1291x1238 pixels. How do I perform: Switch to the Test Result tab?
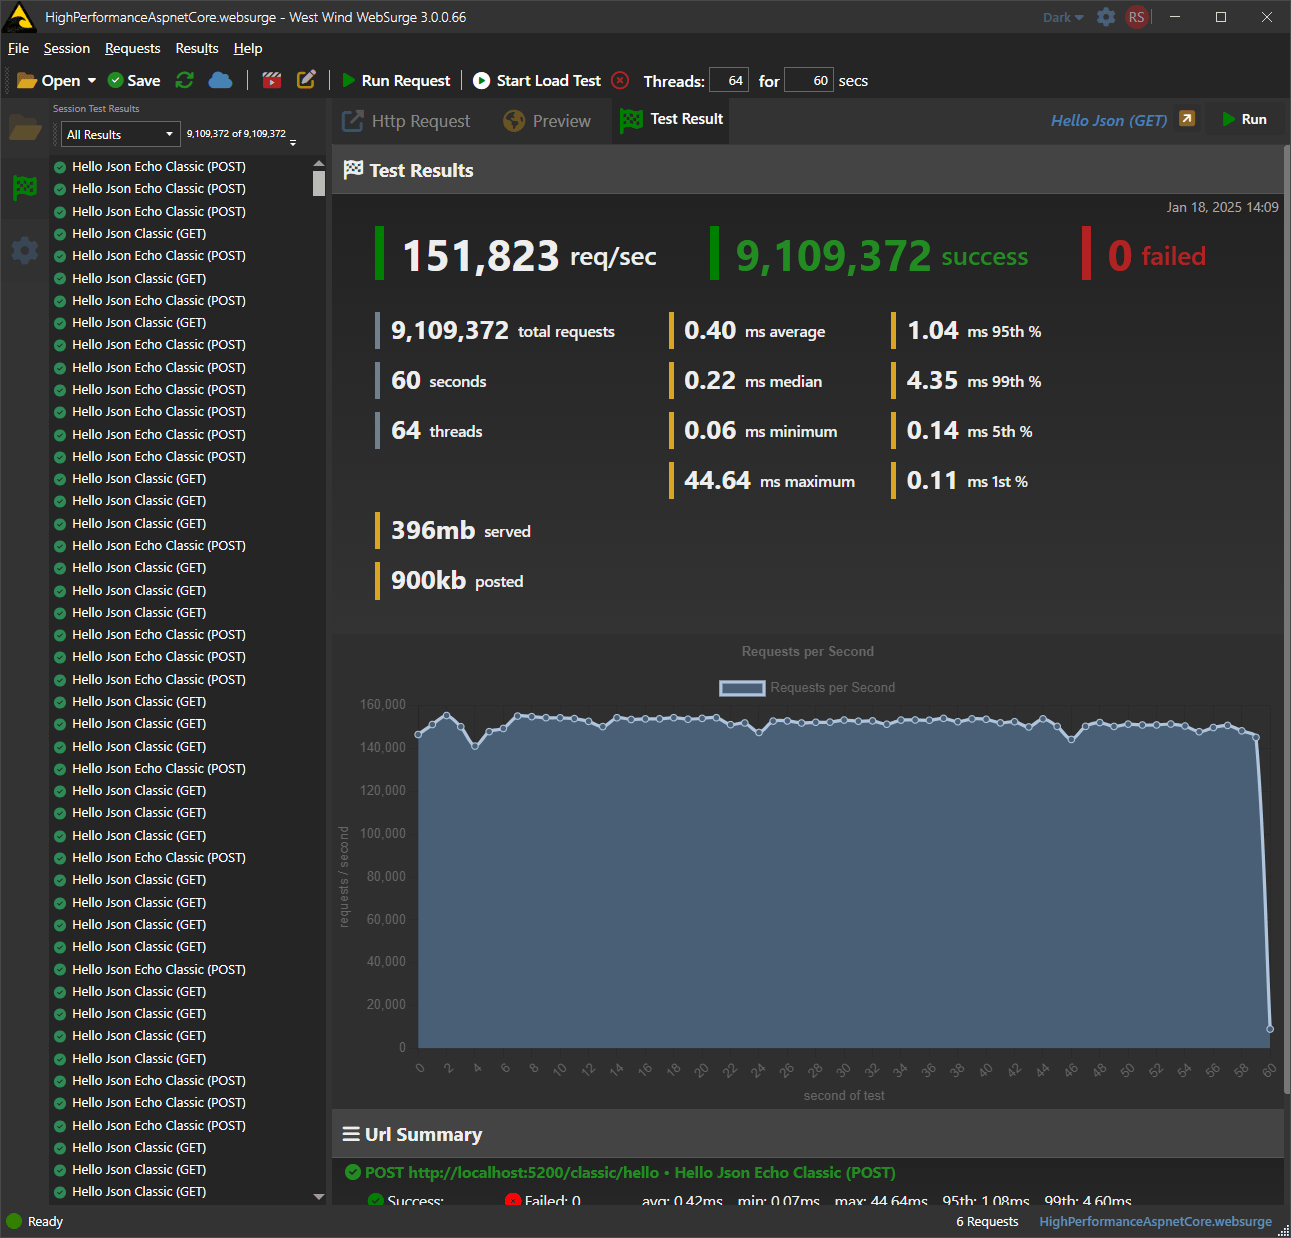tap(671, 119)
